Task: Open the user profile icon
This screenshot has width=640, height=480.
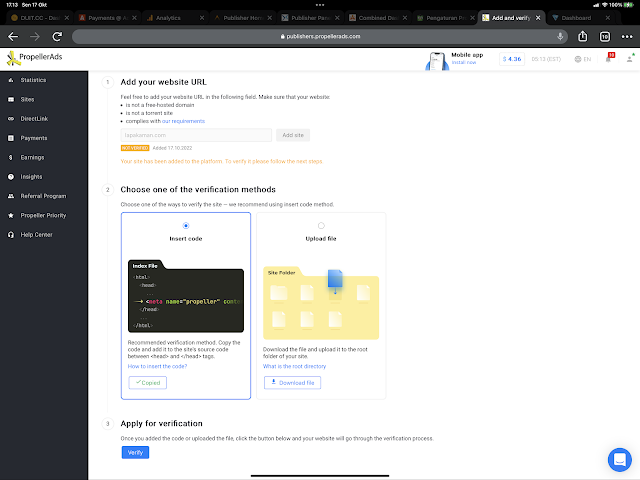Action: click(630, 59)
